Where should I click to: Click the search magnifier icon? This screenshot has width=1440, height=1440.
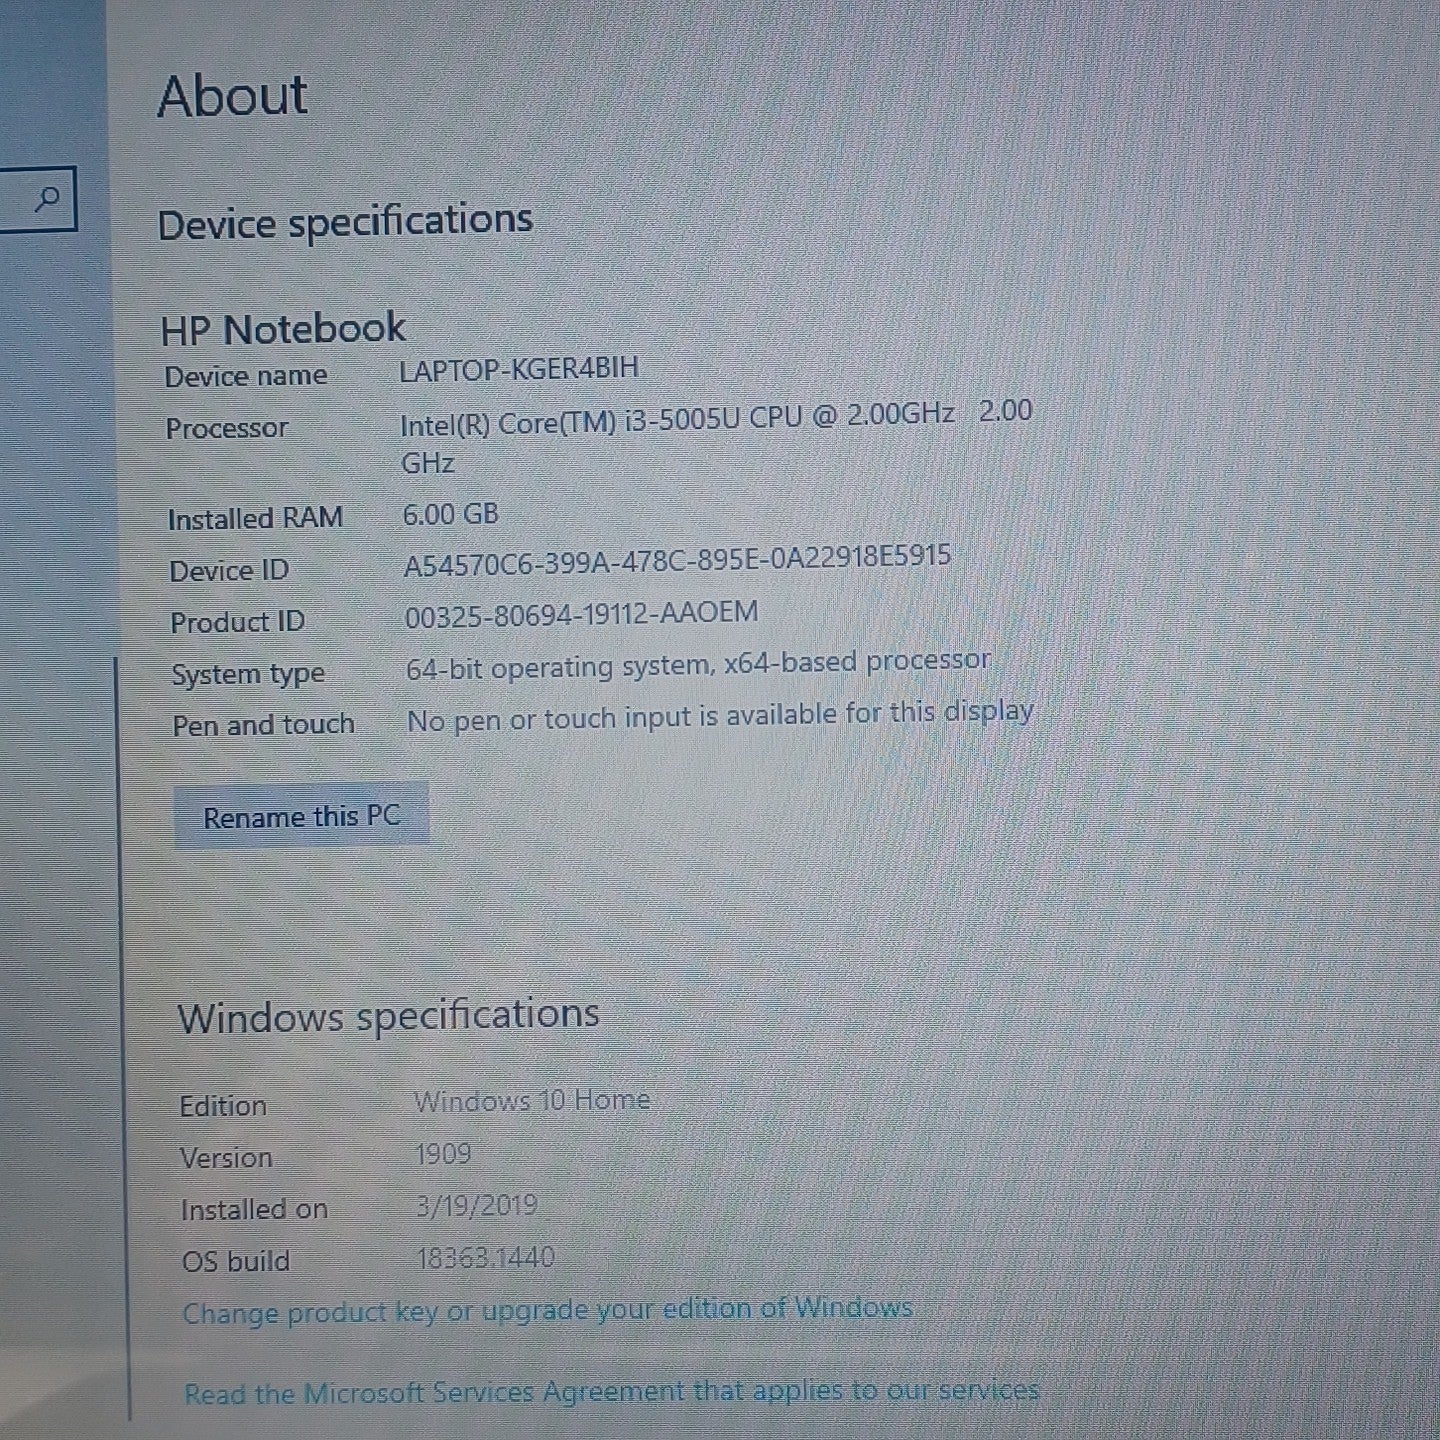pos(46,199)
